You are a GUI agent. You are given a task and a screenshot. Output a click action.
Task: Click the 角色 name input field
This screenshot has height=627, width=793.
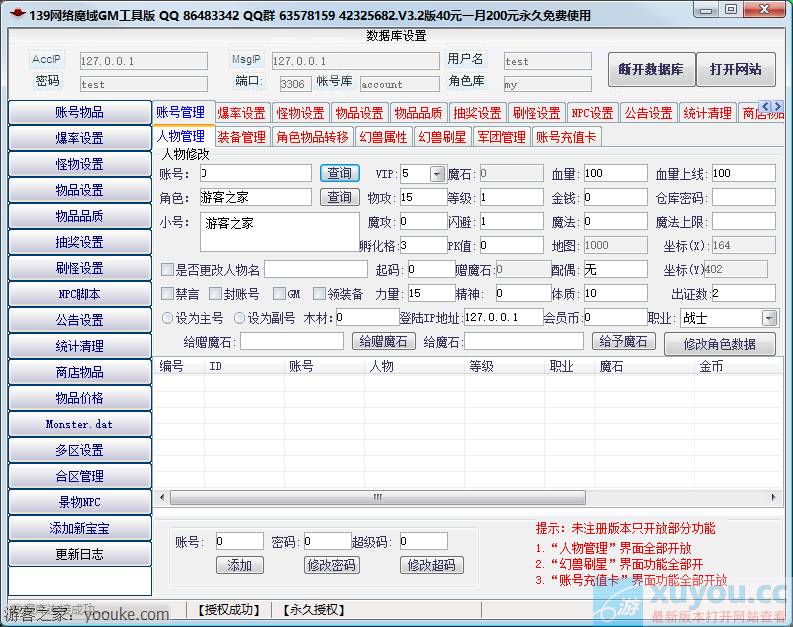point(255,198)
